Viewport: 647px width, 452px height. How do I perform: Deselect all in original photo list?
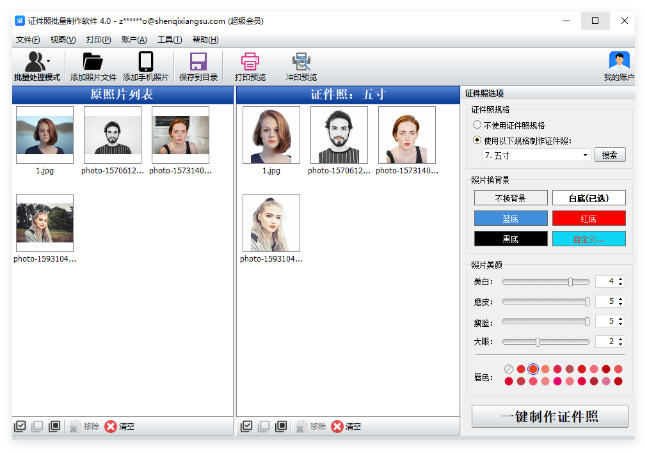coord(37,426)
